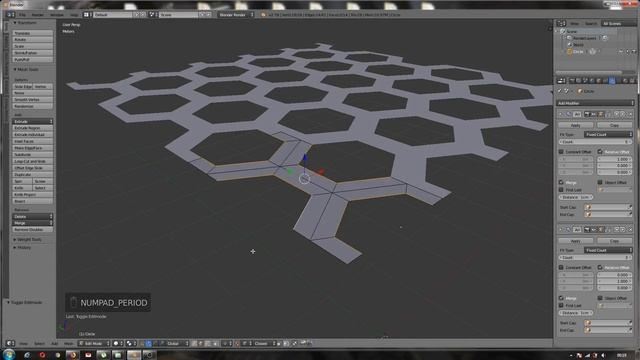The width and height of the screenshot is (640, 360).
Task: Open the Render menu
Action: pyautogui.click(x=38, y=15)
